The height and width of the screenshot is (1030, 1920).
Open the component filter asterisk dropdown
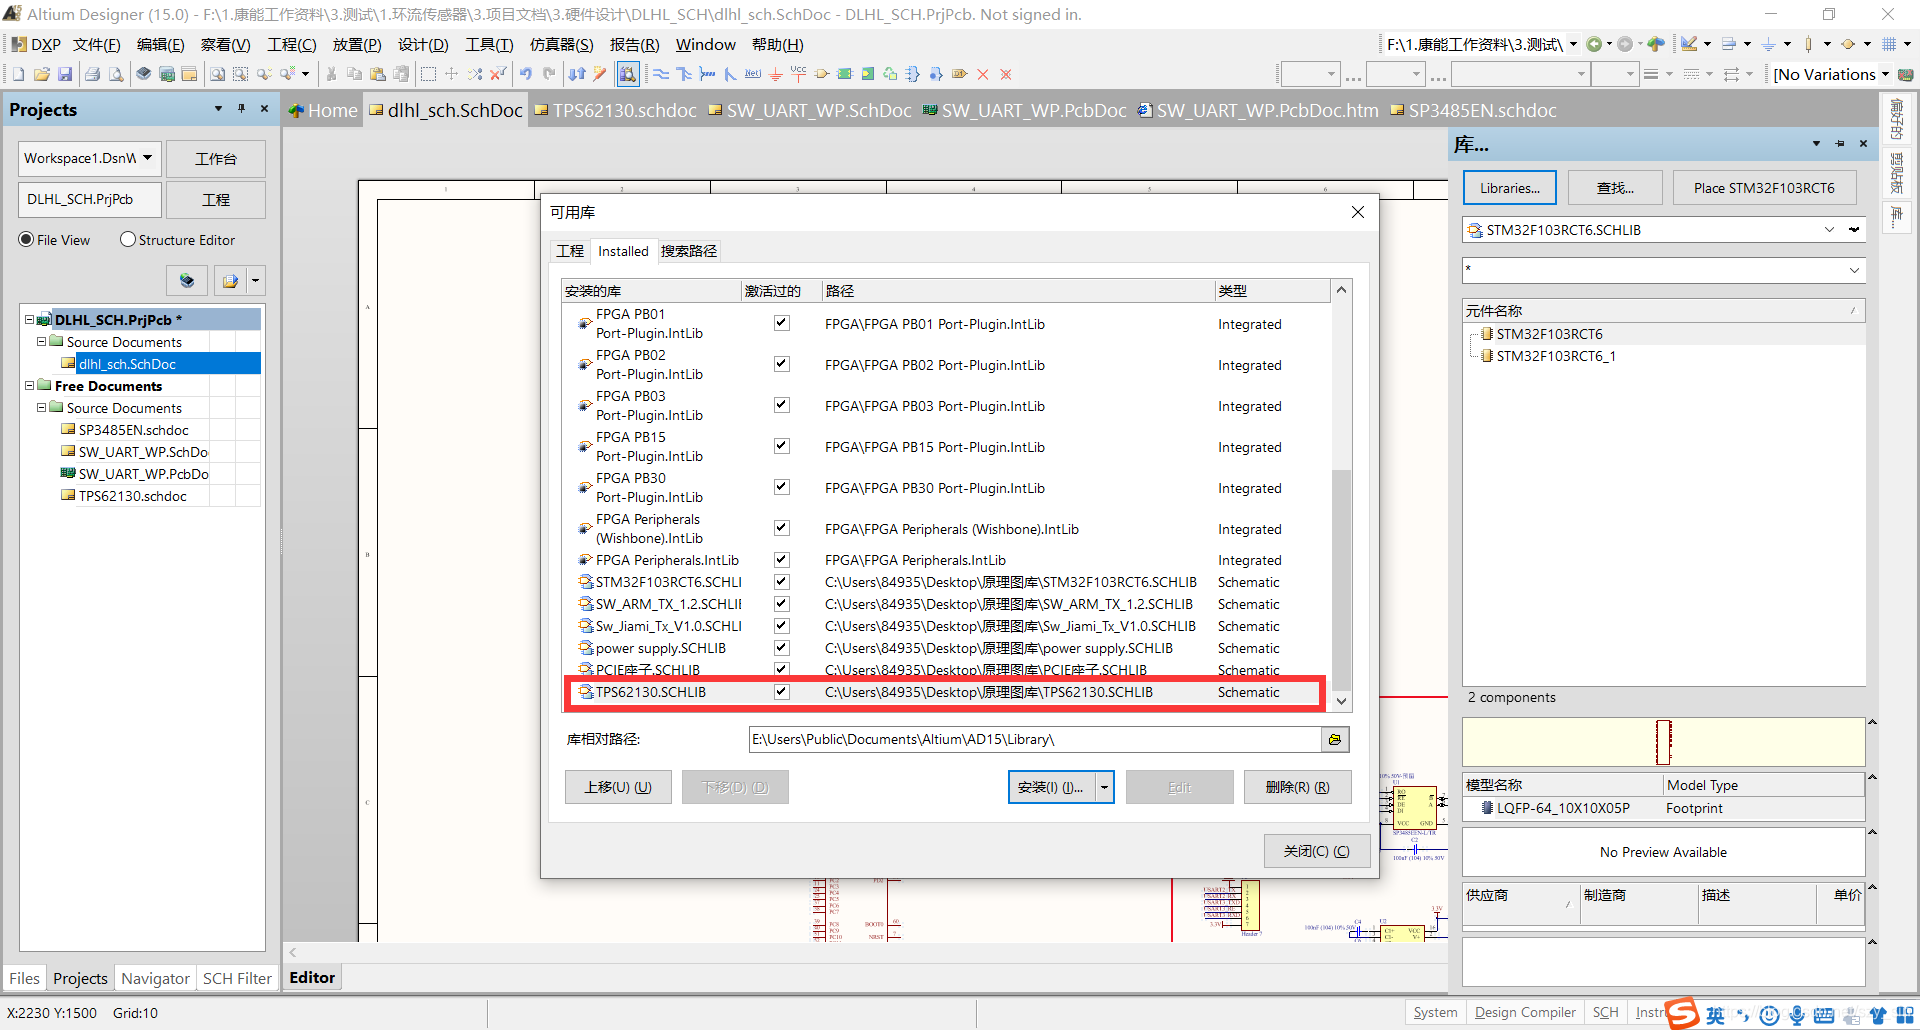pyautogui.click(x=1854, y=270)
